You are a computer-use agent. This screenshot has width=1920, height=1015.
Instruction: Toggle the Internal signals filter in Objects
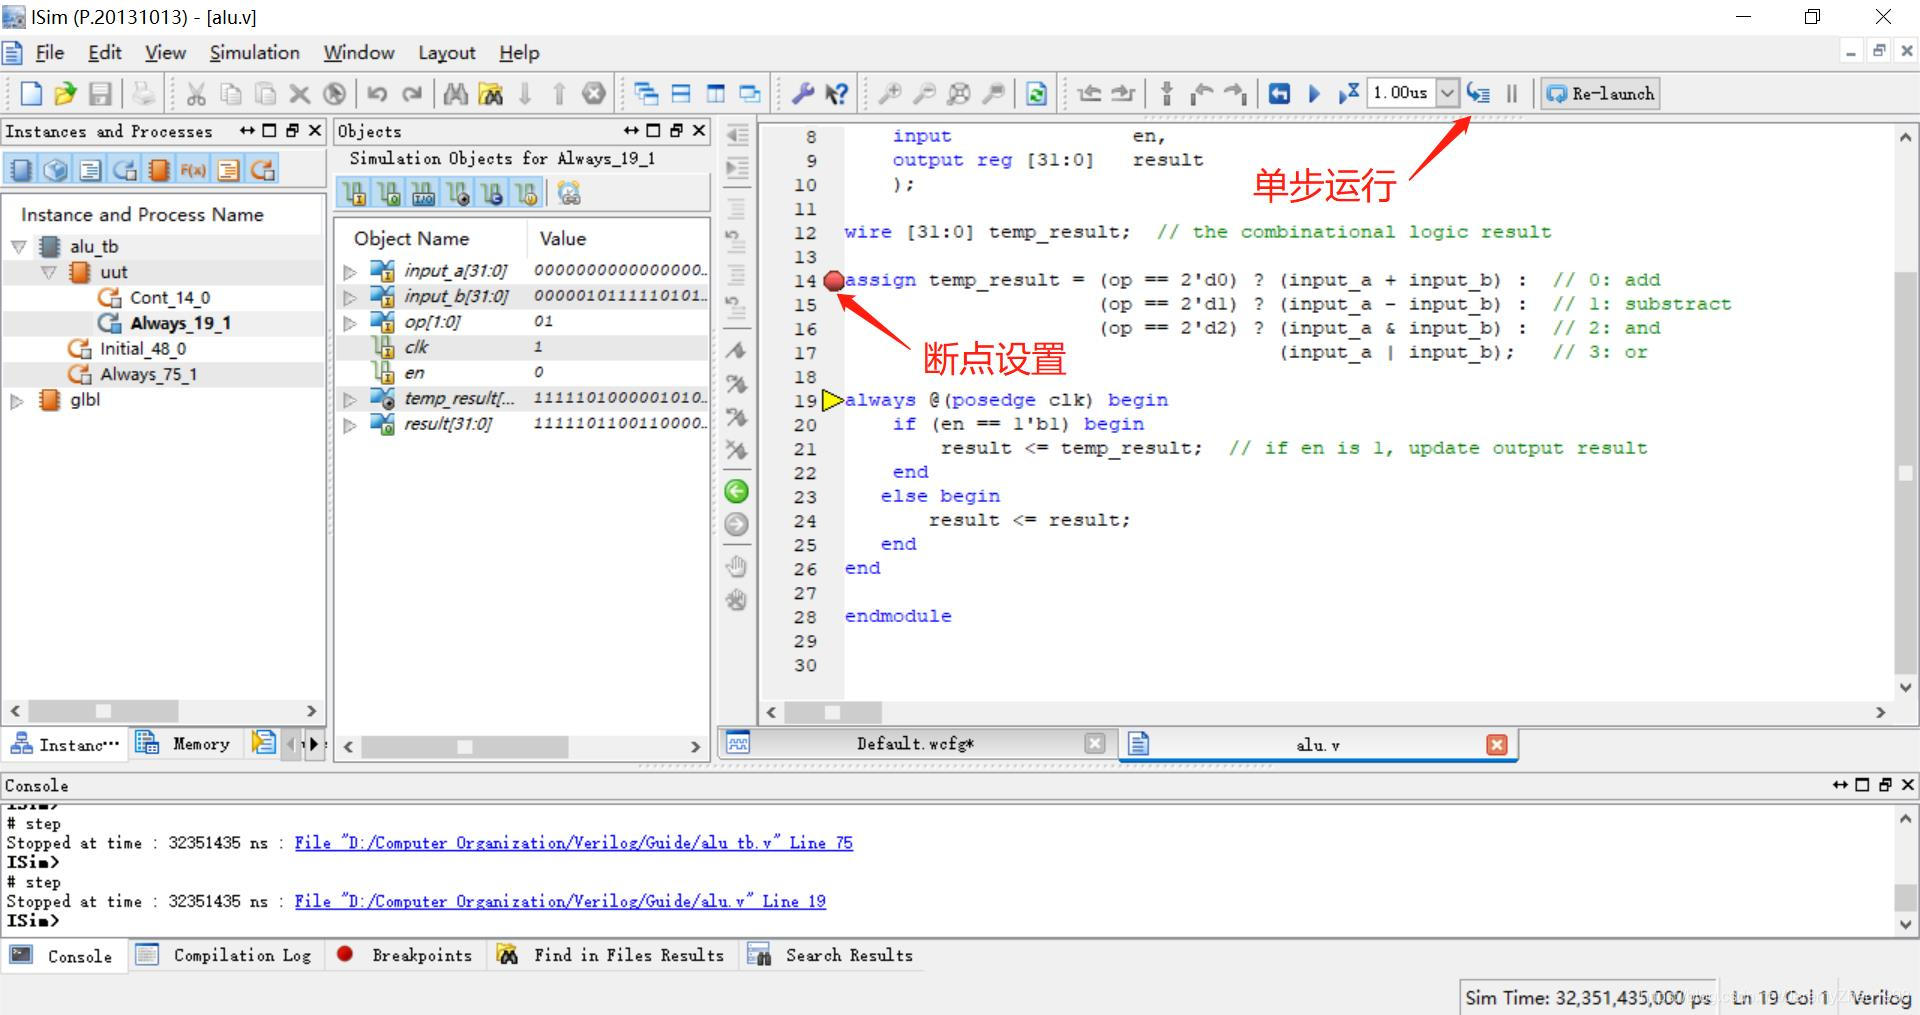tap(457, 193)
